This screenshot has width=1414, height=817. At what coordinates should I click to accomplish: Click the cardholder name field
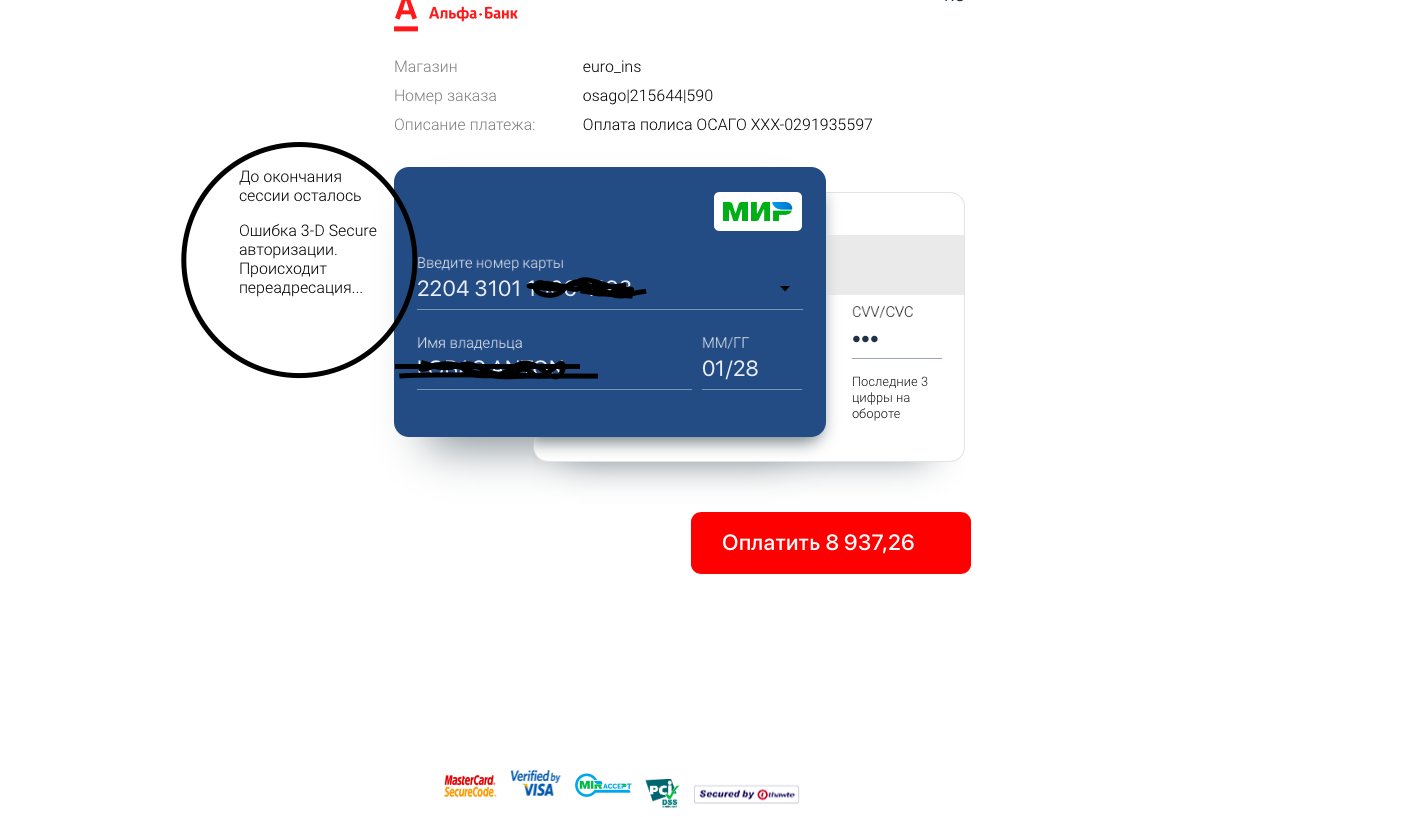point(554,368)
